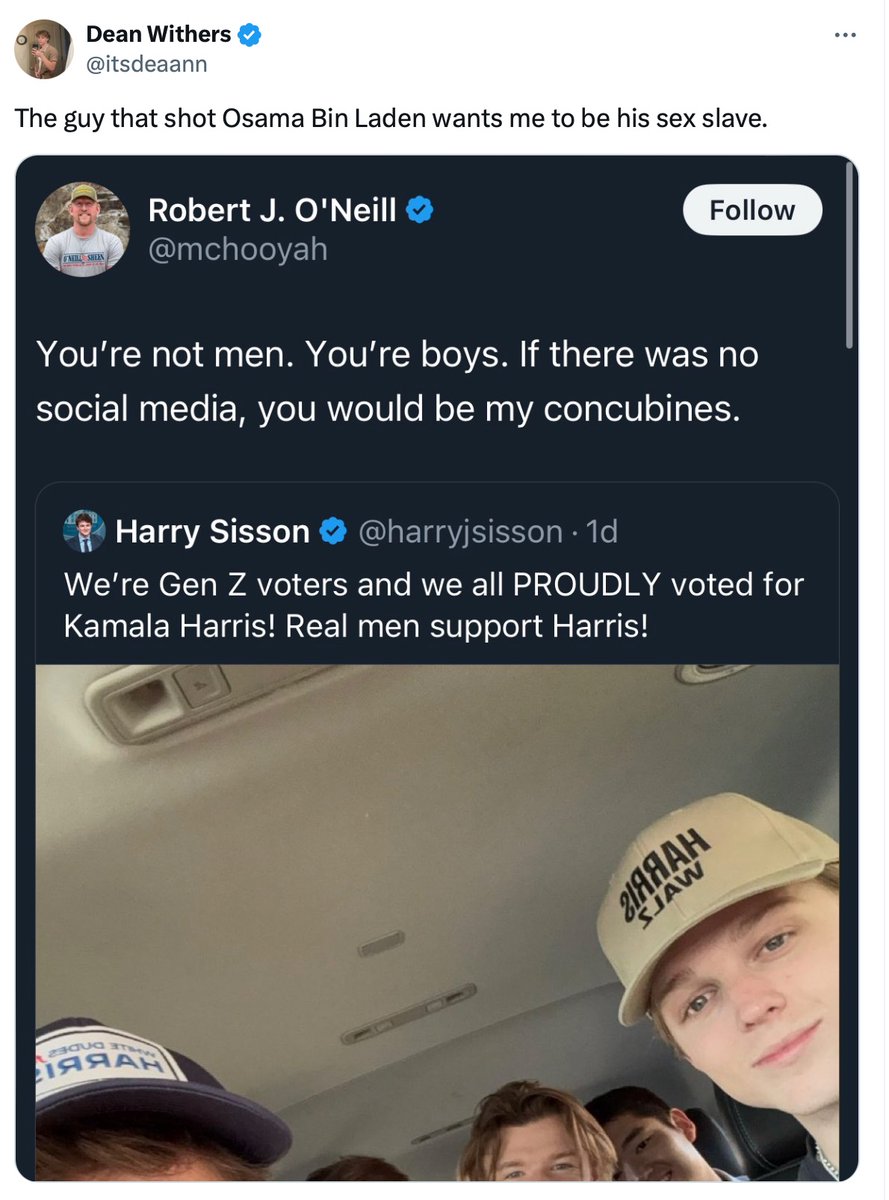
Task: Open the @mchooyah handle
Action: (x=237, y=248)
